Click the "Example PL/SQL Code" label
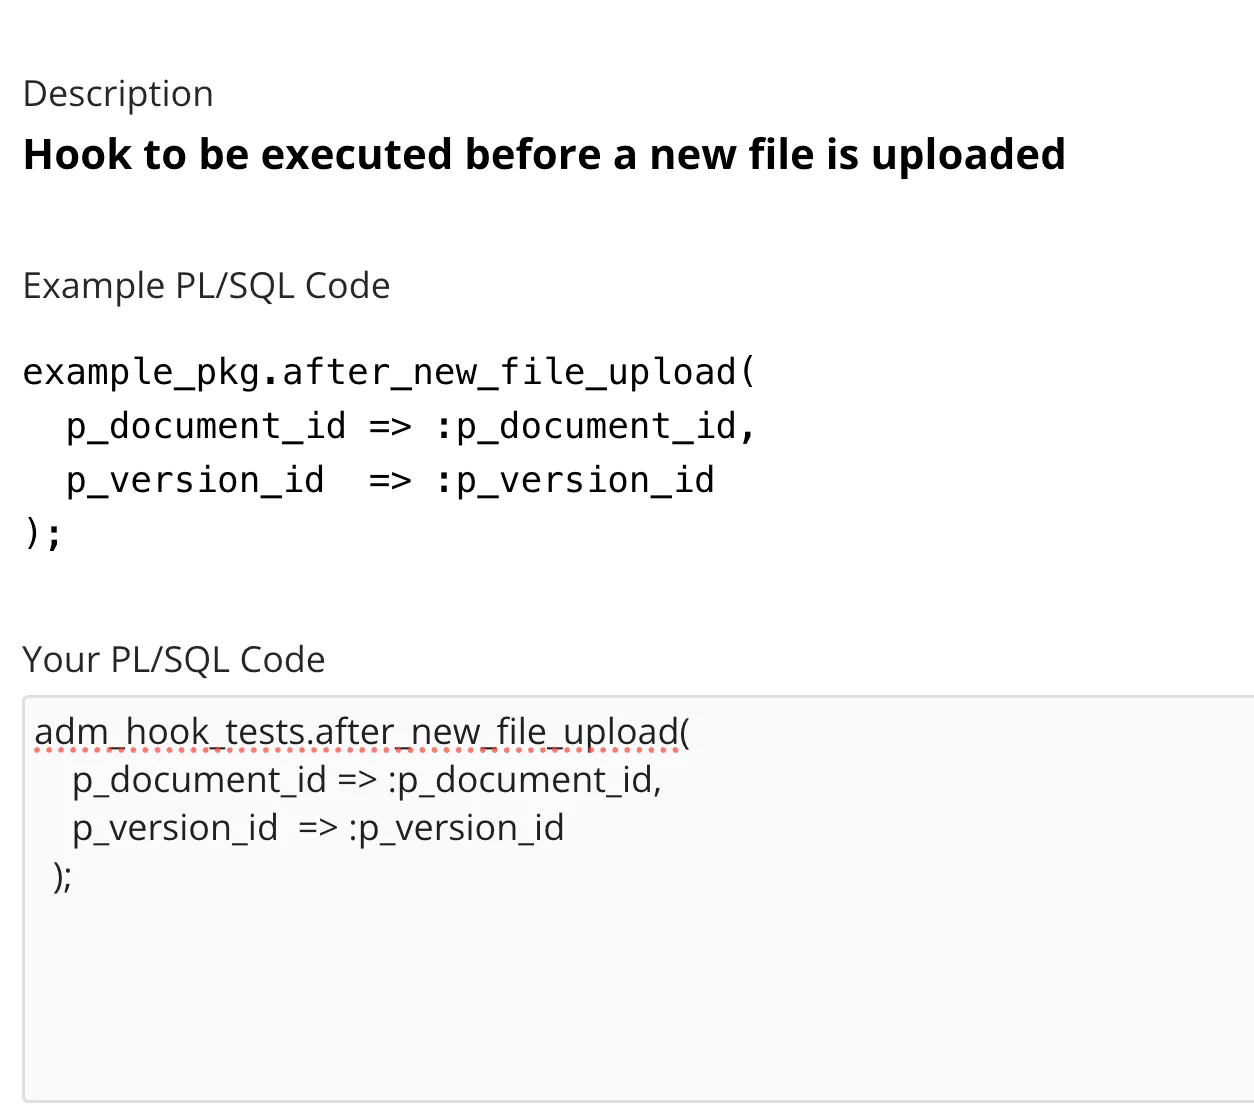The width and height of the screenshot is (1254, 1118). [x=206, y=286]
